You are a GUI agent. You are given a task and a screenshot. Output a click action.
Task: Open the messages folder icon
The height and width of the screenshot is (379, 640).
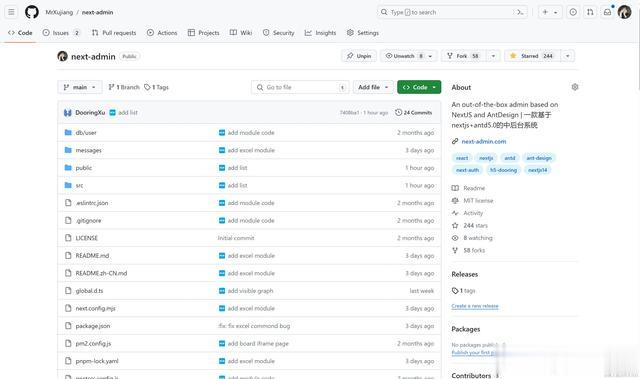[68, 150]
